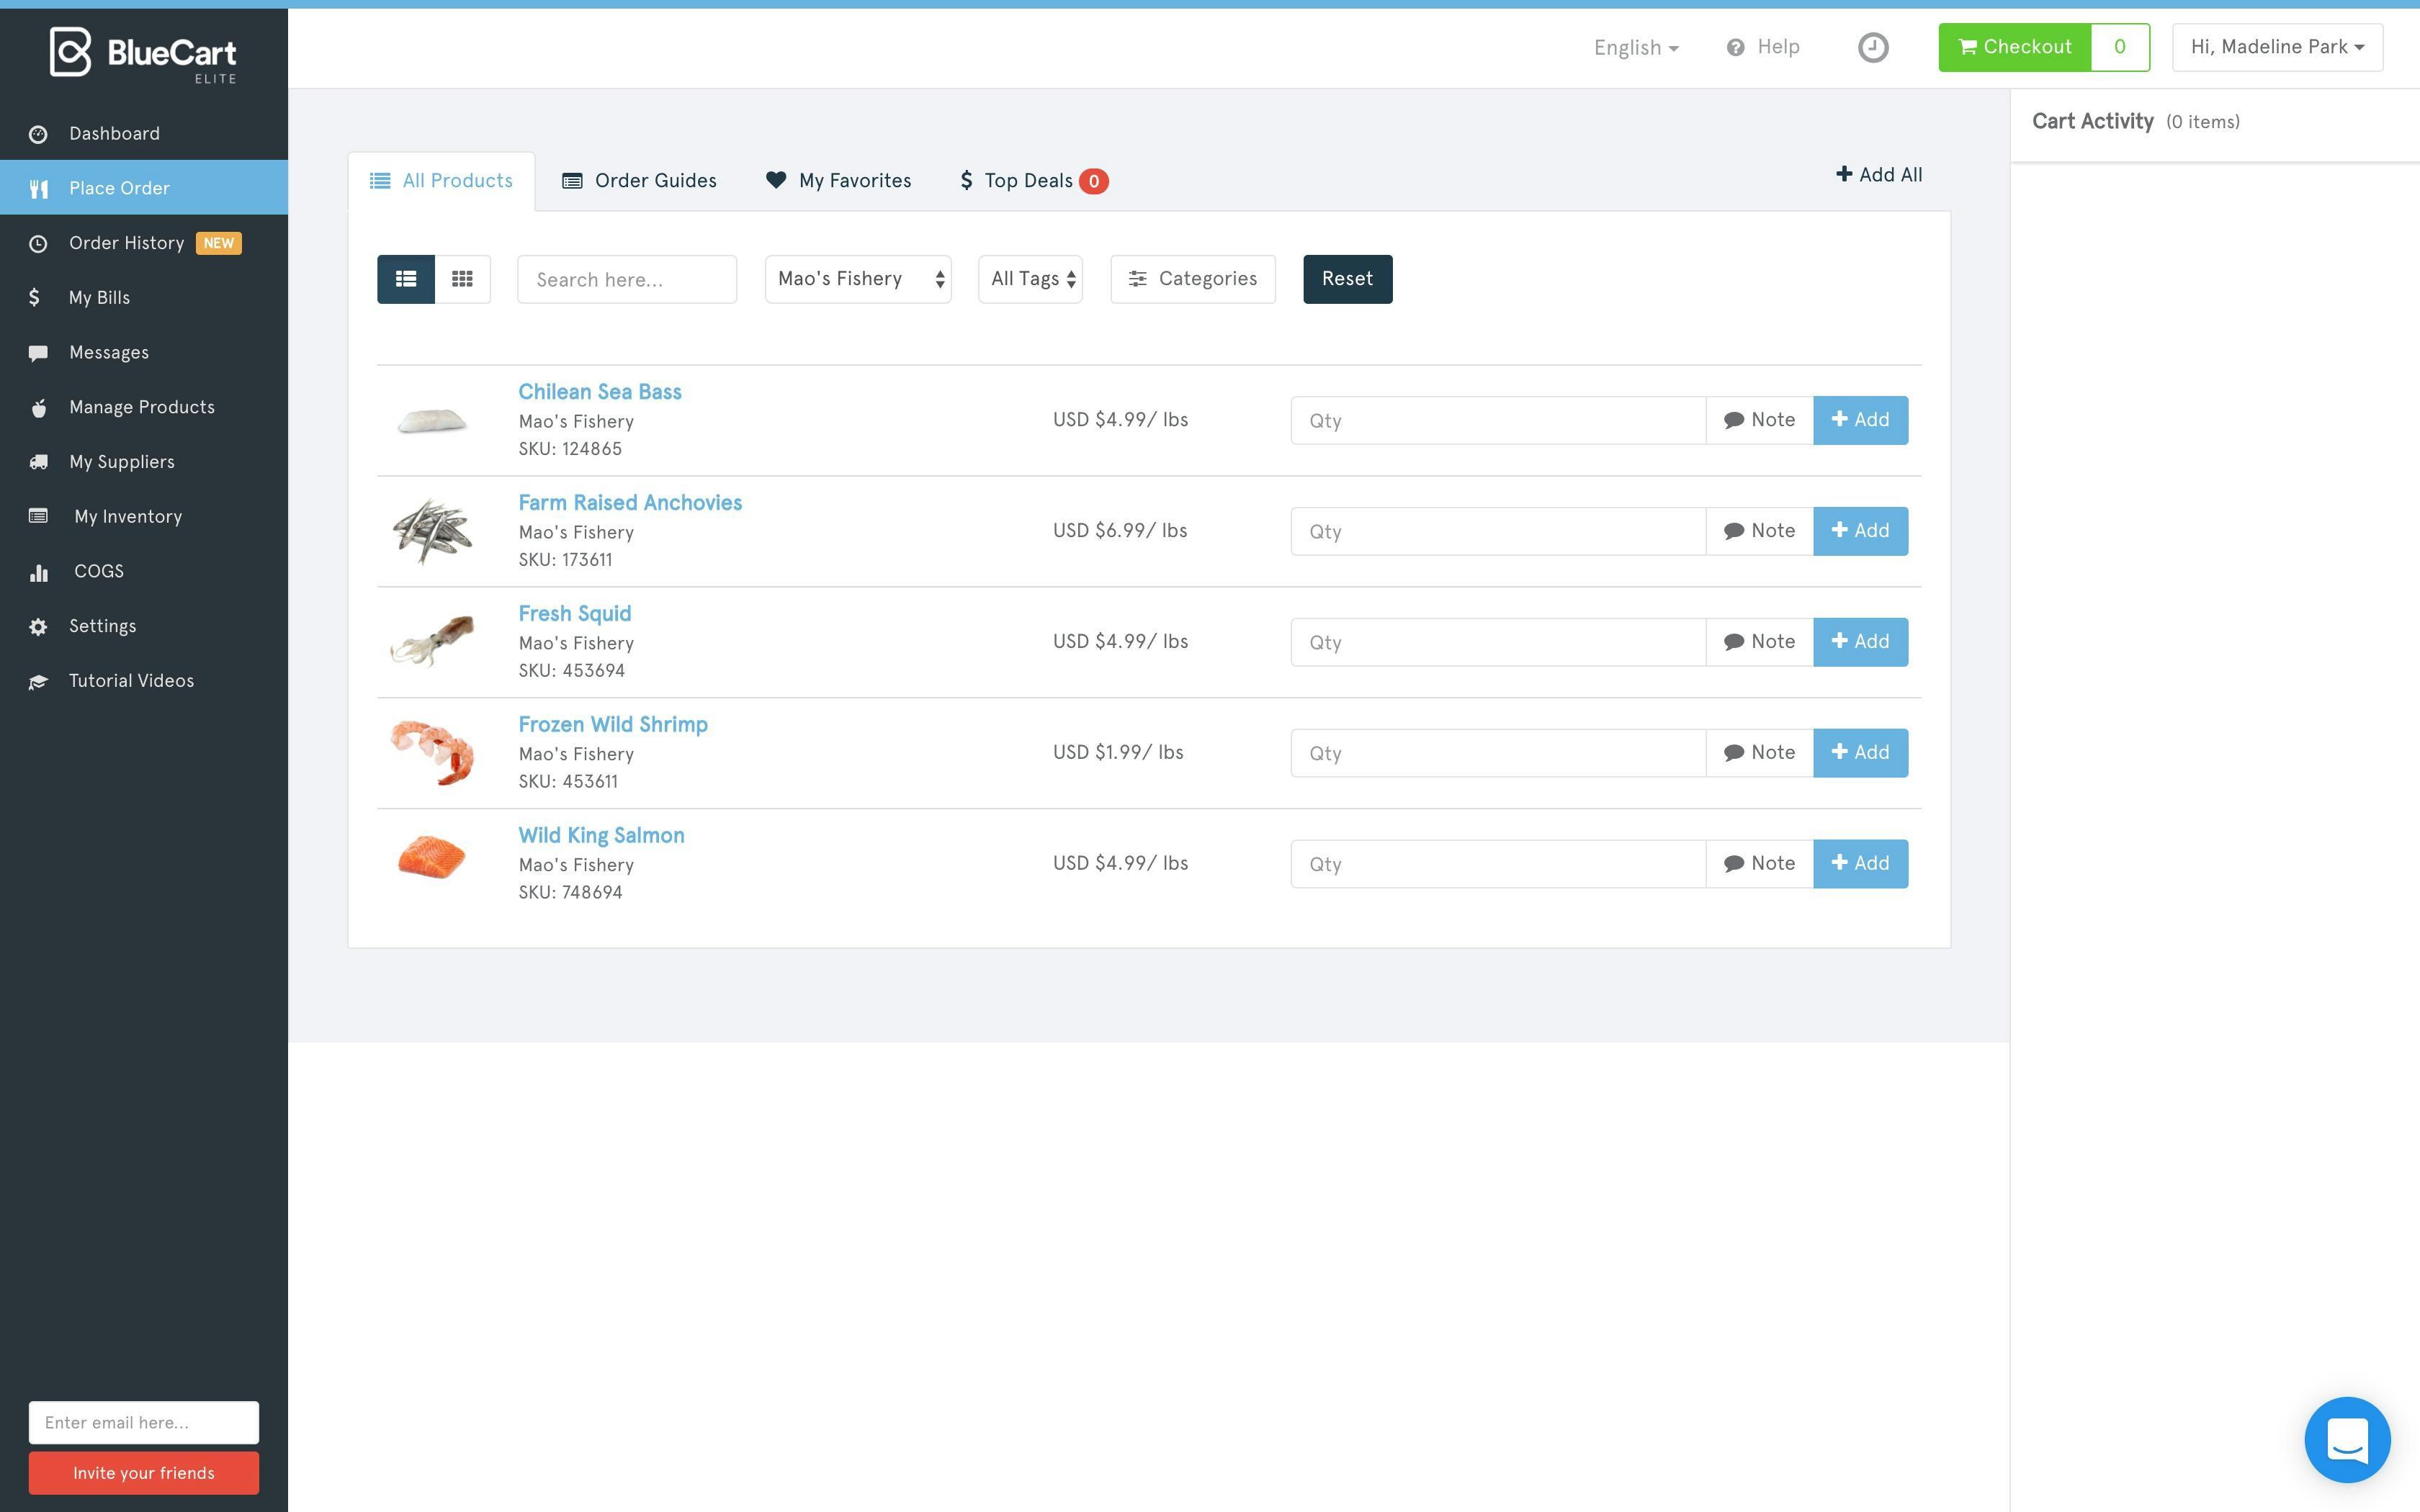
Task: Open the My Favorites tab
Action: pyautogui.click(x=838, y=181)
